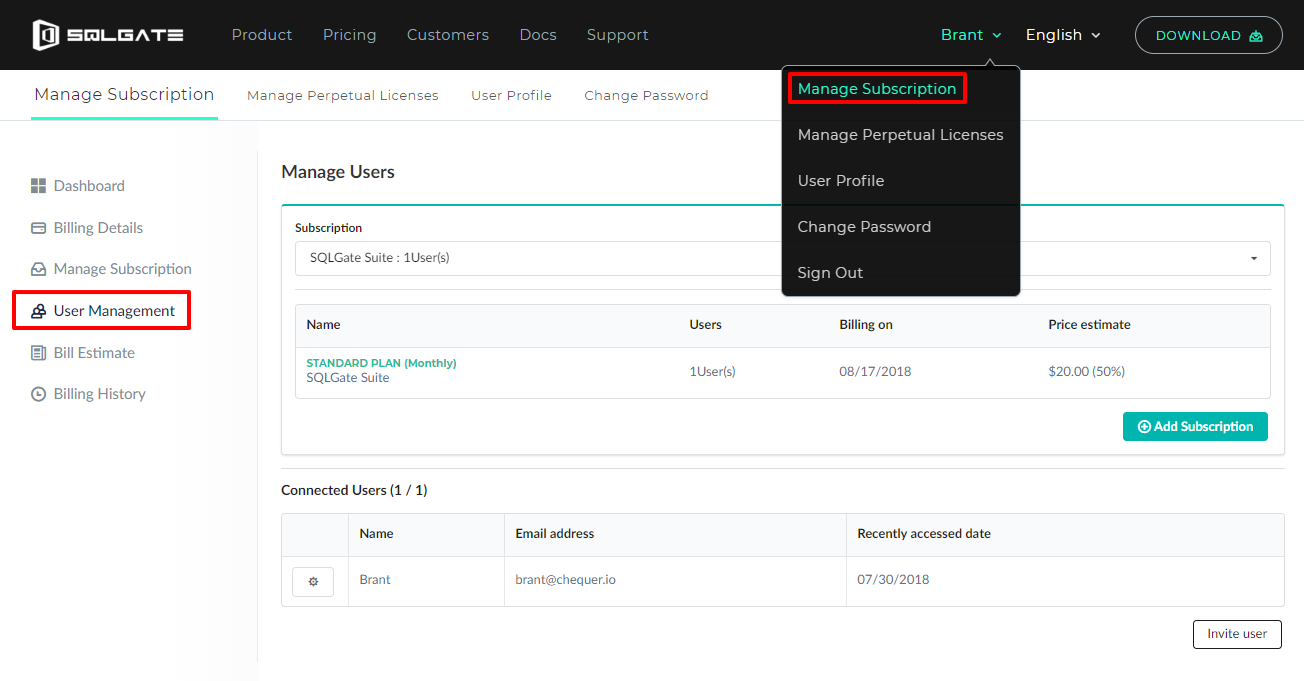Select Manage Subscription in the account menu
The image size is (1304, 681).
[x=877, y=89]
